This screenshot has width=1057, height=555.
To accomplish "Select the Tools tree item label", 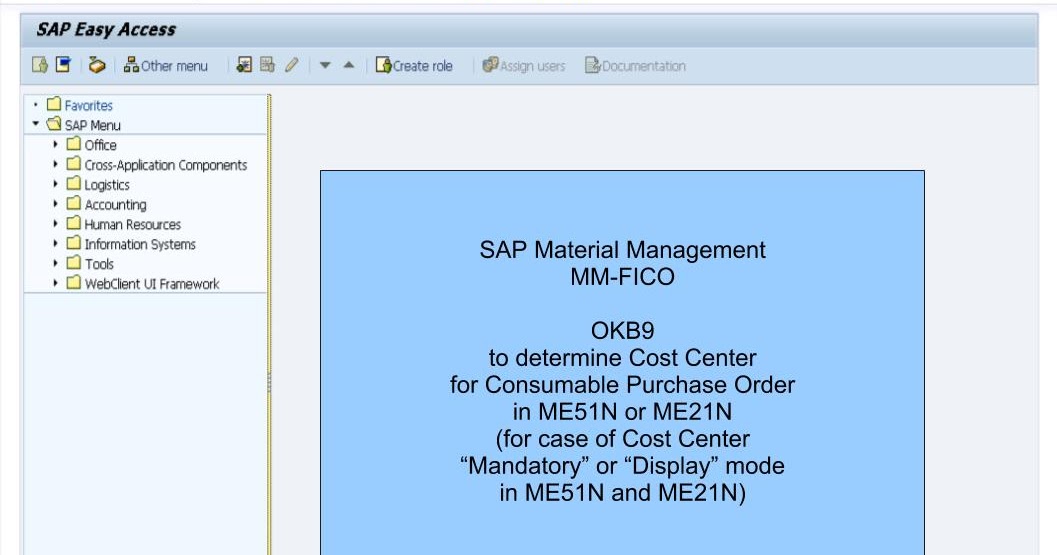I will pos(99,264).
